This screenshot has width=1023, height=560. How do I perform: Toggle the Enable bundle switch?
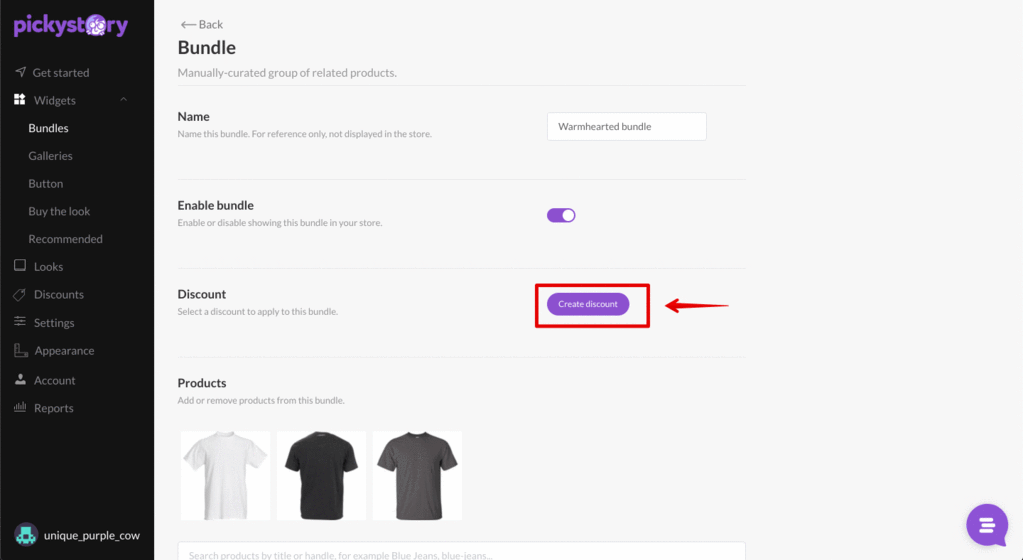tap(561, 215)
